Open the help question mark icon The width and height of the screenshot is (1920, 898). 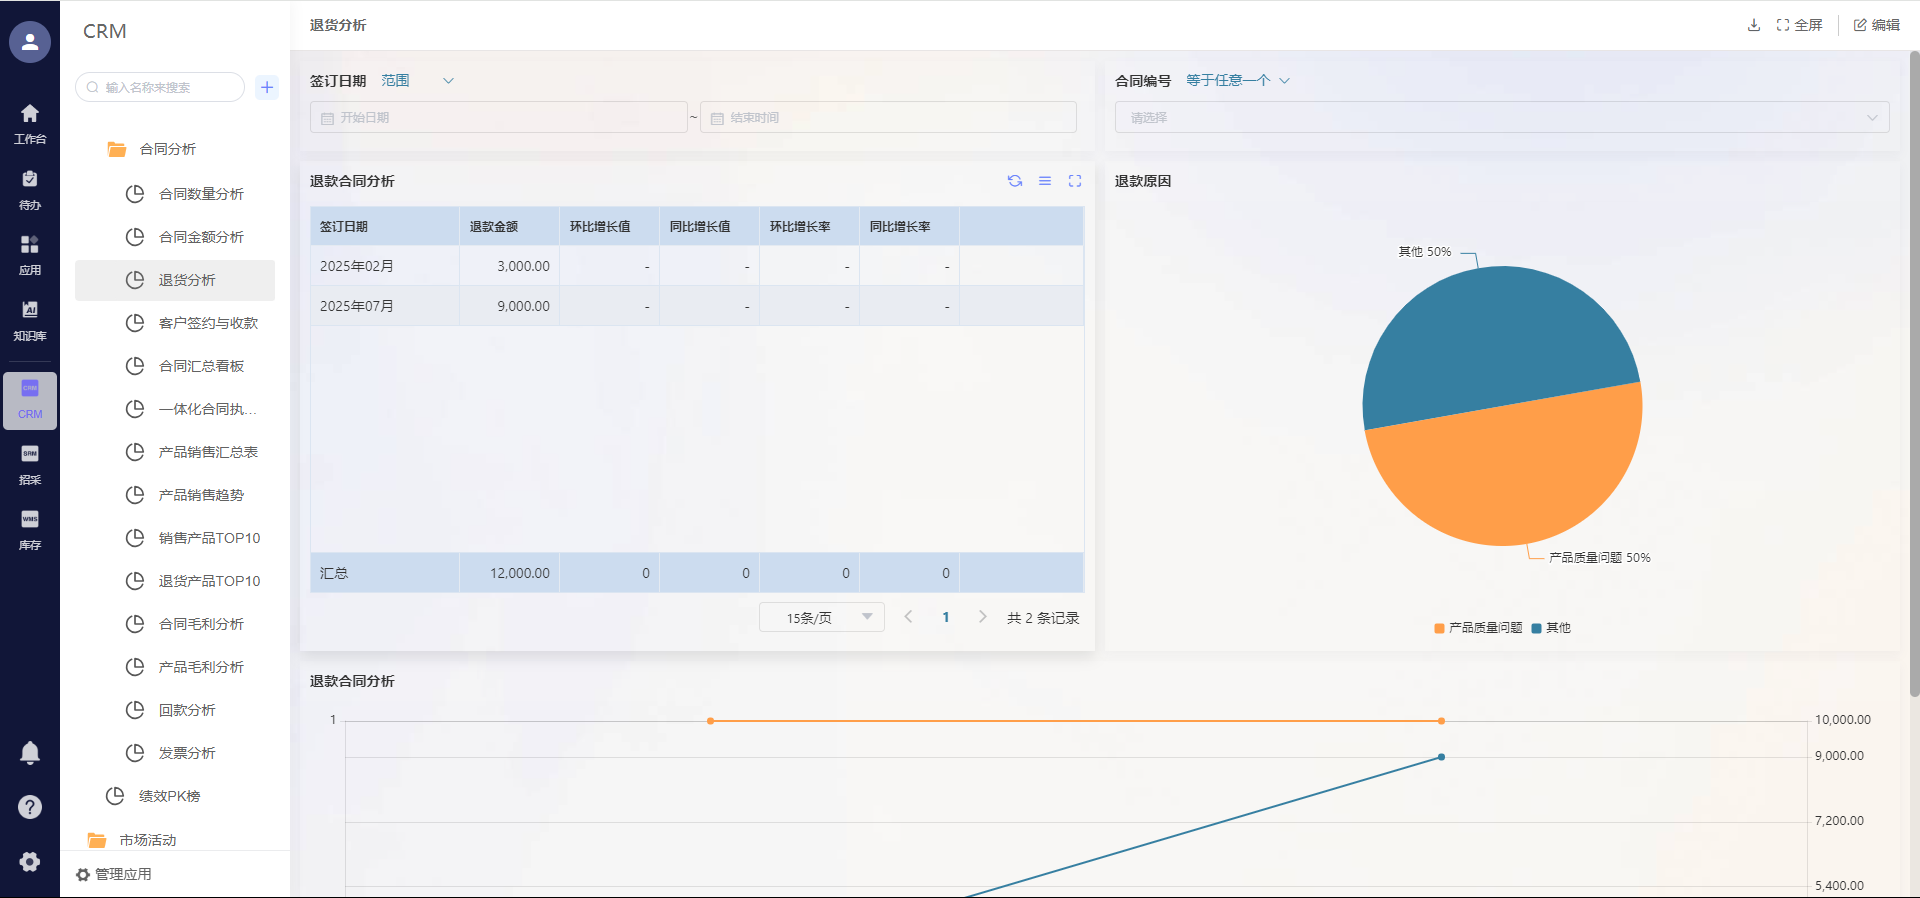(30, 807)
